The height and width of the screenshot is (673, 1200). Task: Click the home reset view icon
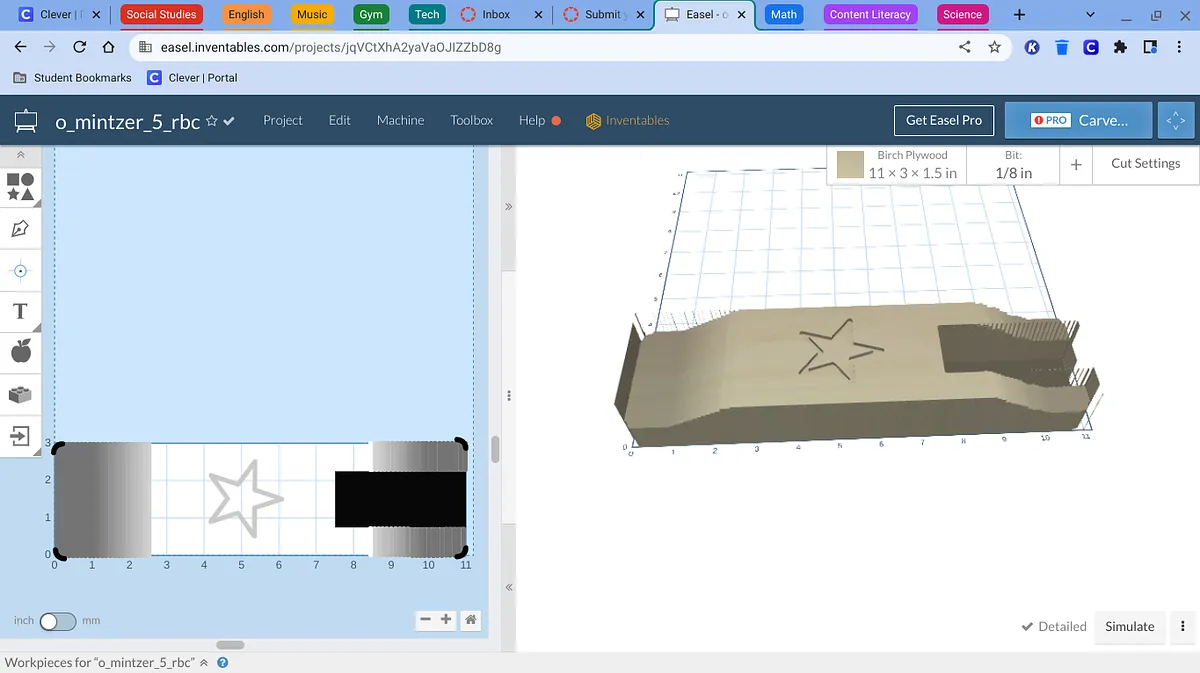[x=469, y=620]
